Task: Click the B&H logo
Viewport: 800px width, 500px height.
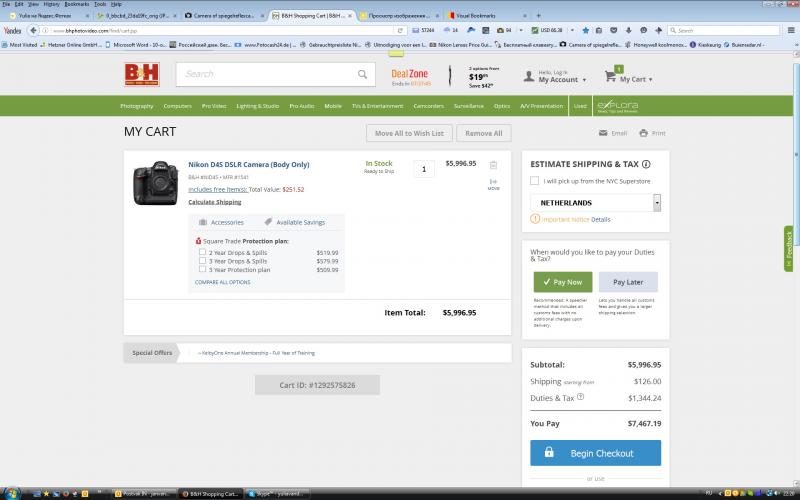Action: [142, 74]
